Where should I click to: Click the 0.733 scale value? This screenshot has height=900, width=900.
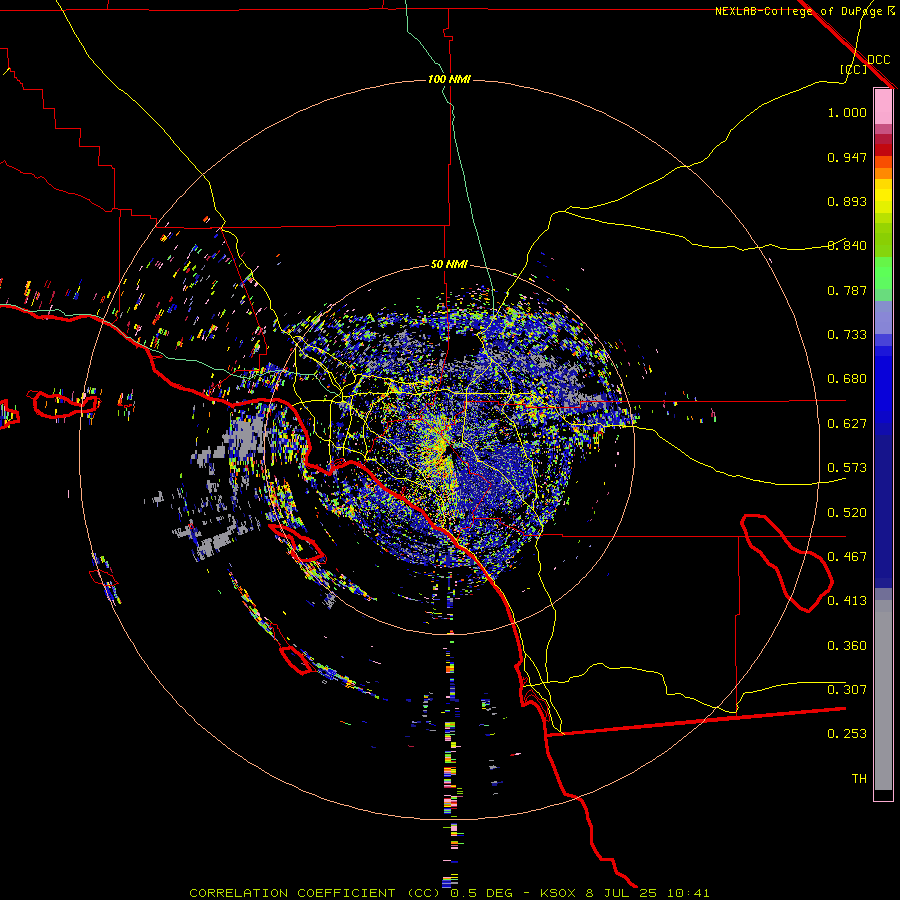pos(847,335)
